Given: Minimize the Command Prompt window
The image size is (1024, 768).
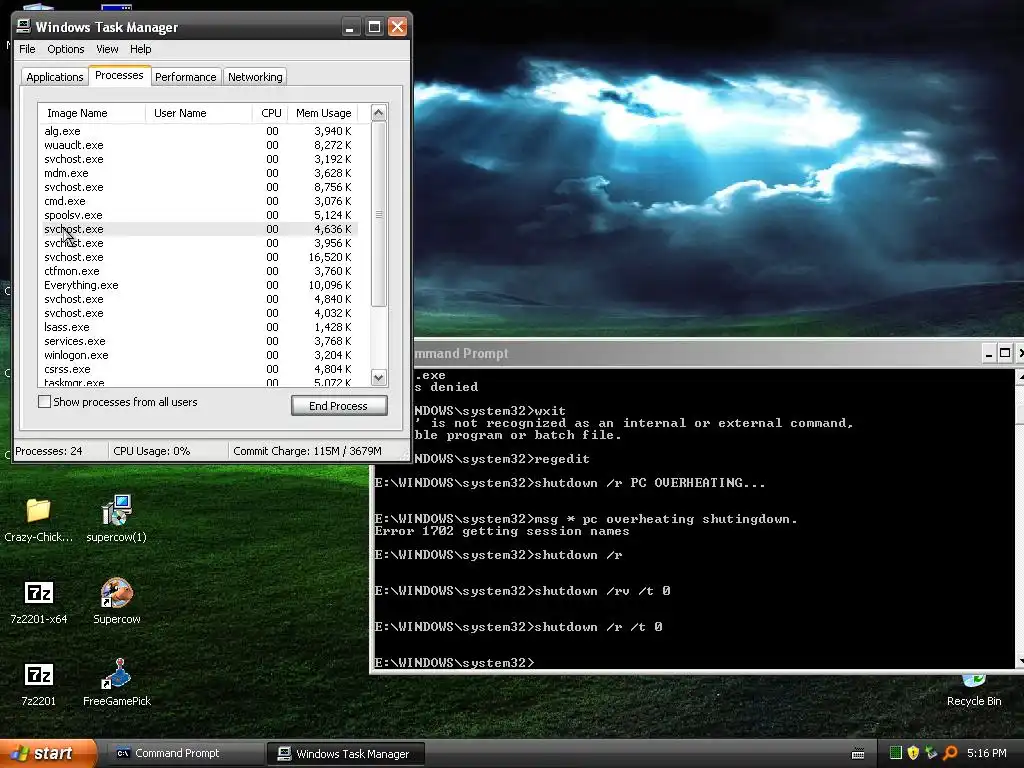Looking at the screenshot, I should pyautogui.click(x=989, y=353).
